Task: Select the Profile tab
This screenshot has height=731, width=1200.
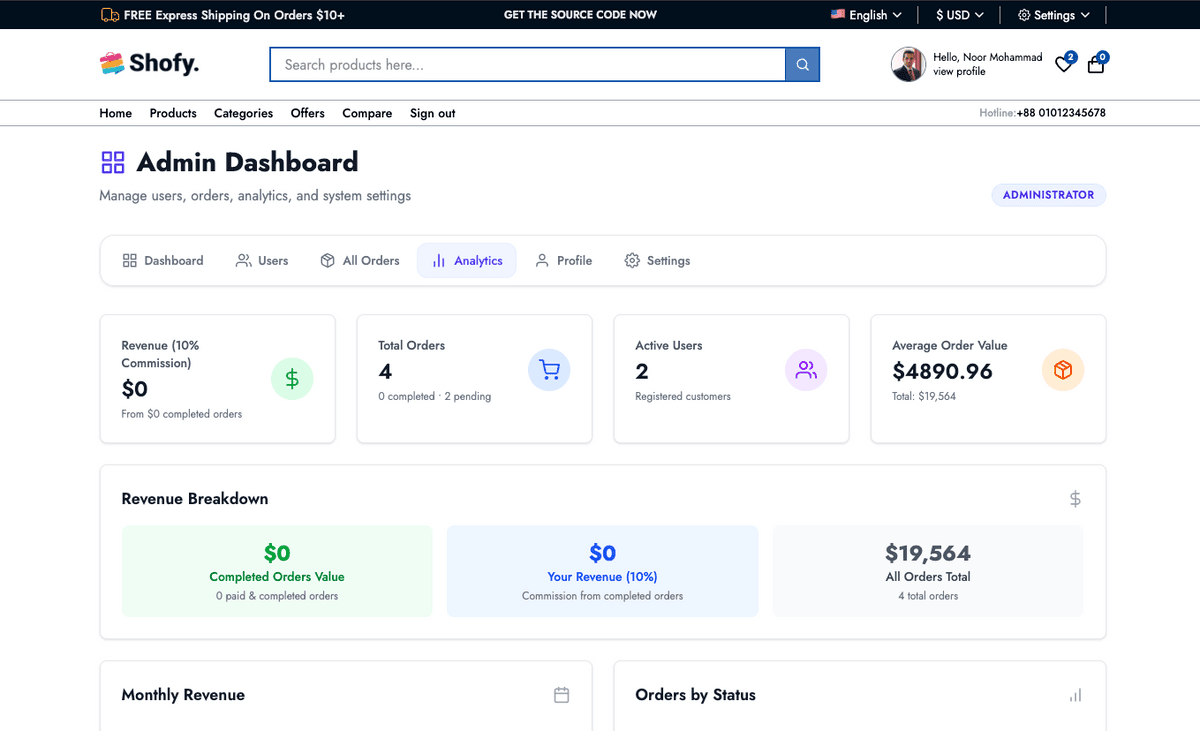Action: [x=564, y=261]
